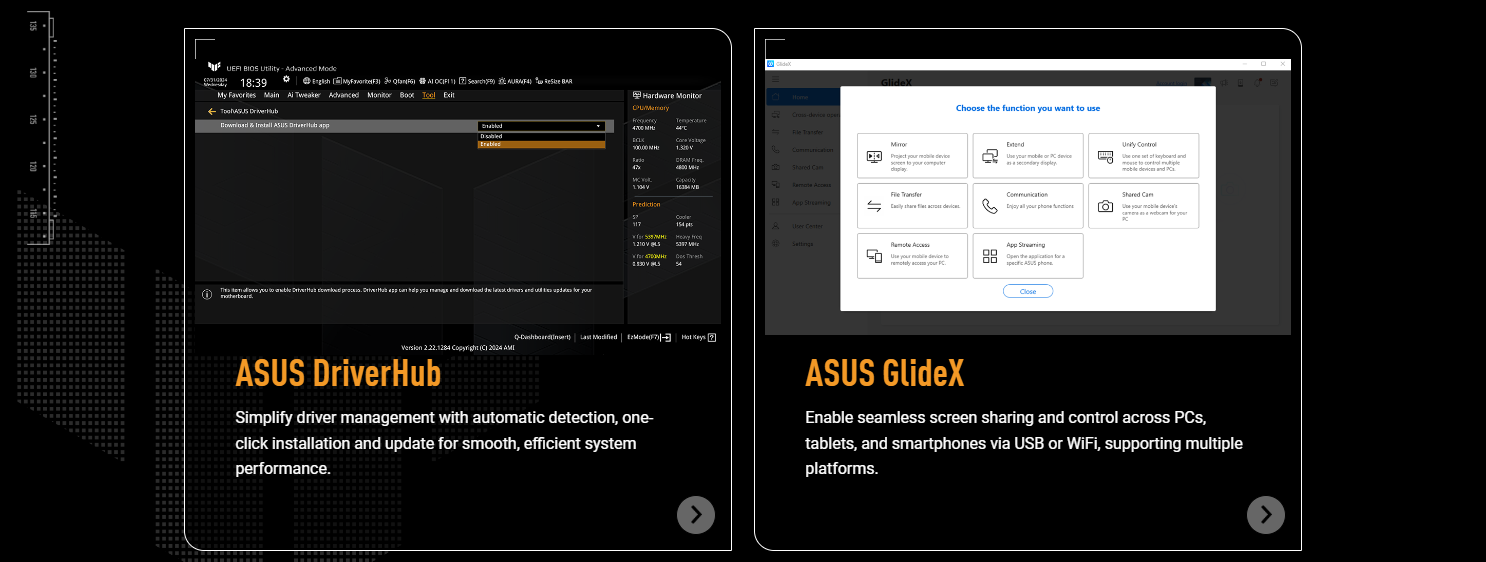1486x562 pixels.
Task: Choose the highlighted Enabled dropdown option
Action: tap(541, 144)
